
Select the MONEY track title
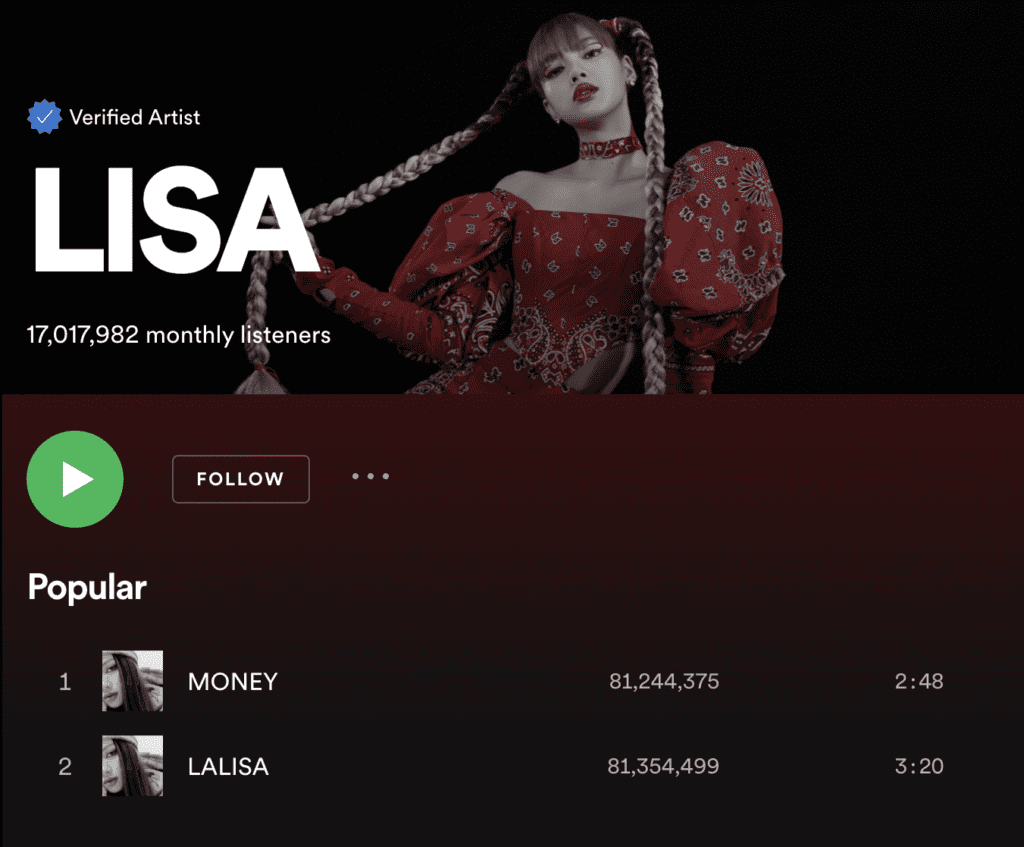tap(232, 682)
